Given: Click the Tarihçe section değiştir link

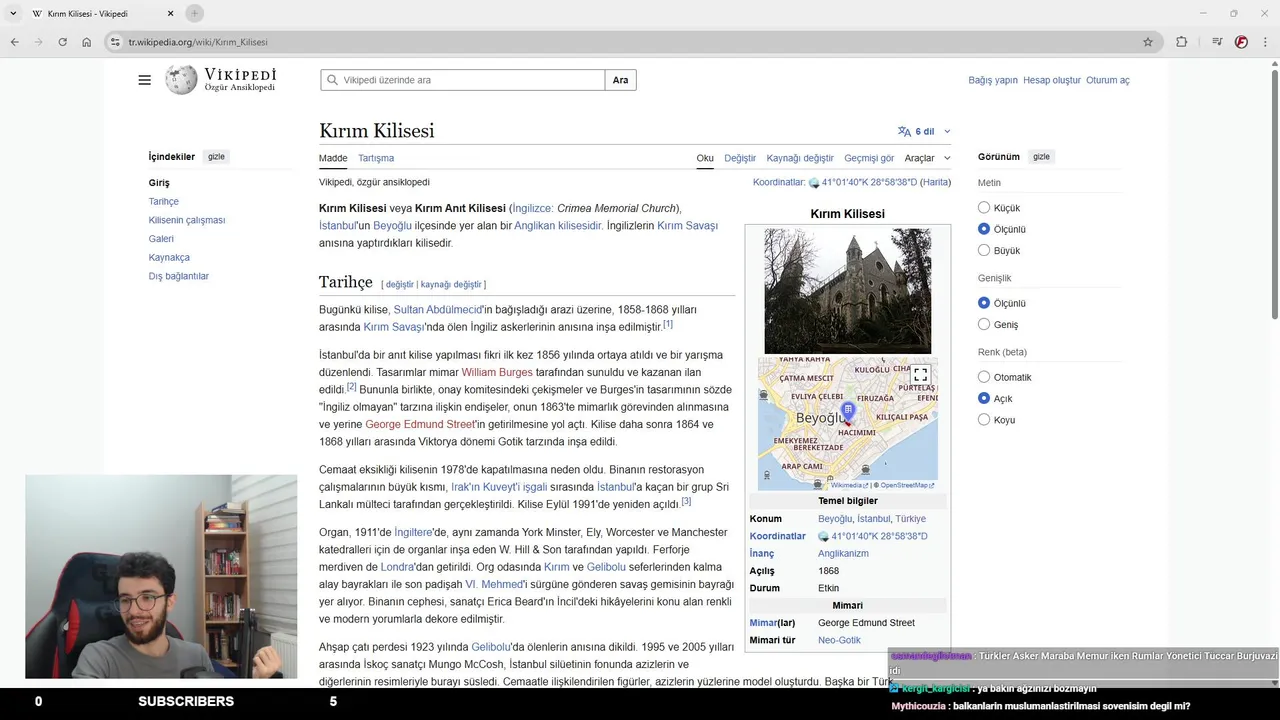Looking at the screenshot, I should point(399,285).
